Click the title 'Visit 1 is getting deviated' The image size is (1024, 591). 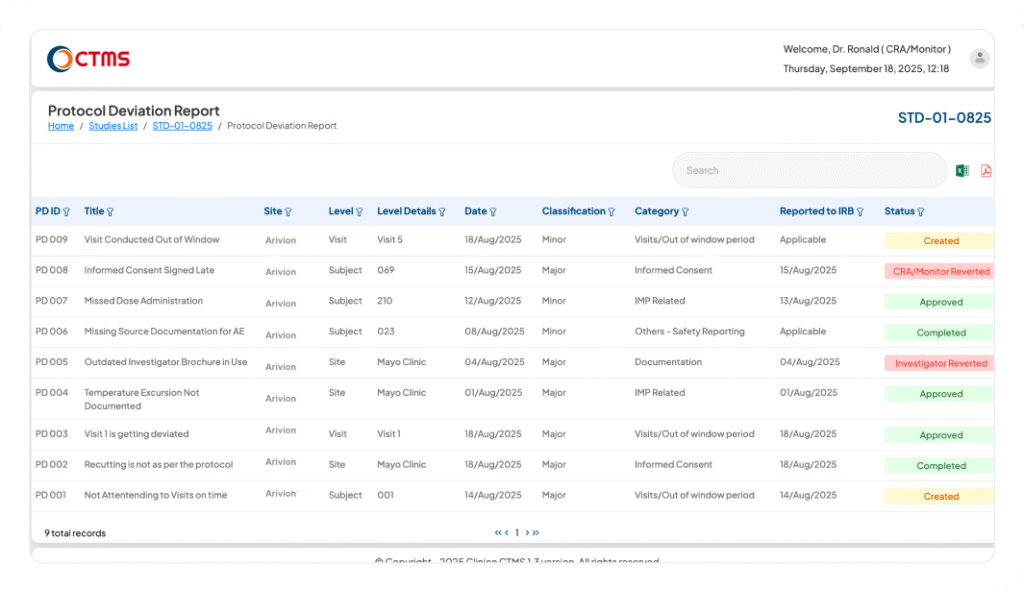tap(136, 434)
